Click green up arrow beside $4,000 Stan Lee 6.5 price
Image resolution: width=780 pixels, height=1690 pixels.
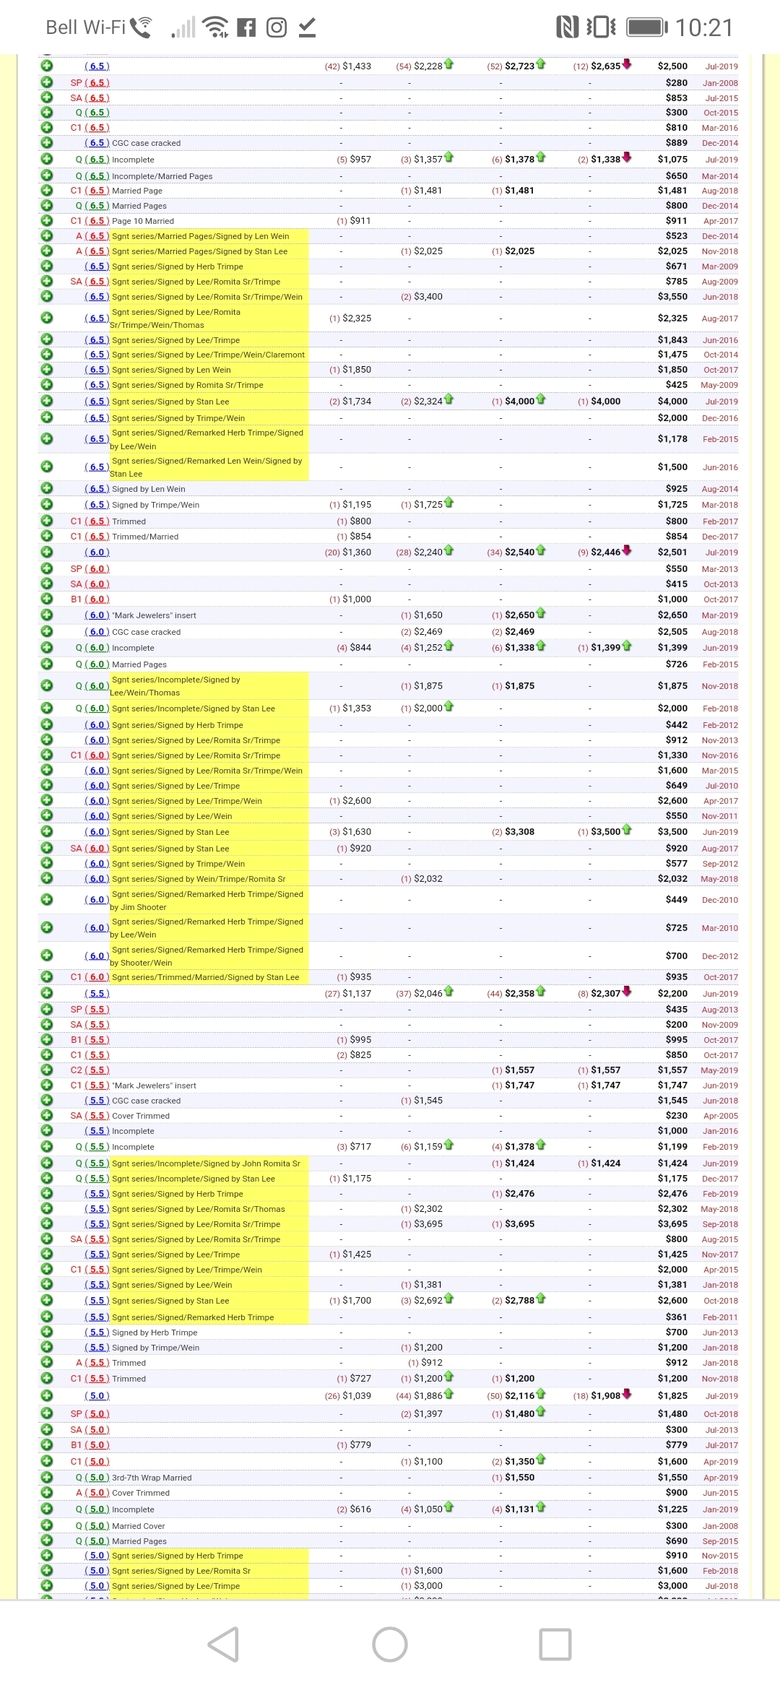coord(541,400)
